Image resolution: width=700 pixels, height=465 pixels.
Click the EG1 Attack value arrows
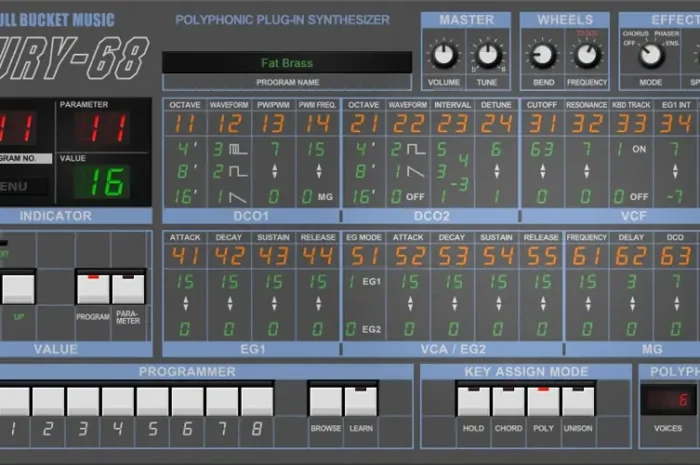point(185,304)
